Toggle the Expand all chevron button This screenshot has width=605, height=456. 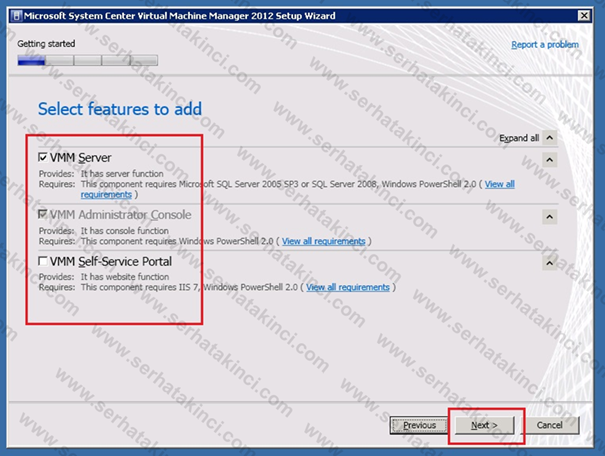(x=550, y=138)
